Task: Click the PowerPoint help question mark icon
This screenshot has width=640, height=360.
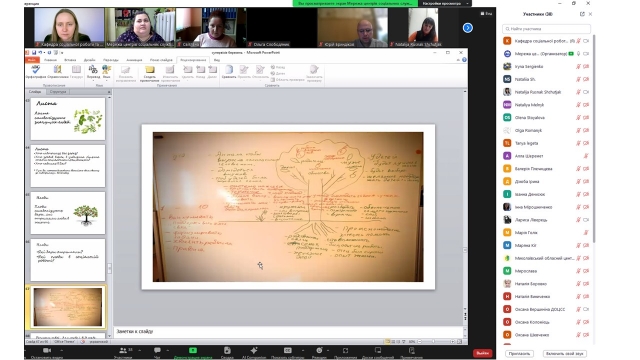Action: coord(464,60)
